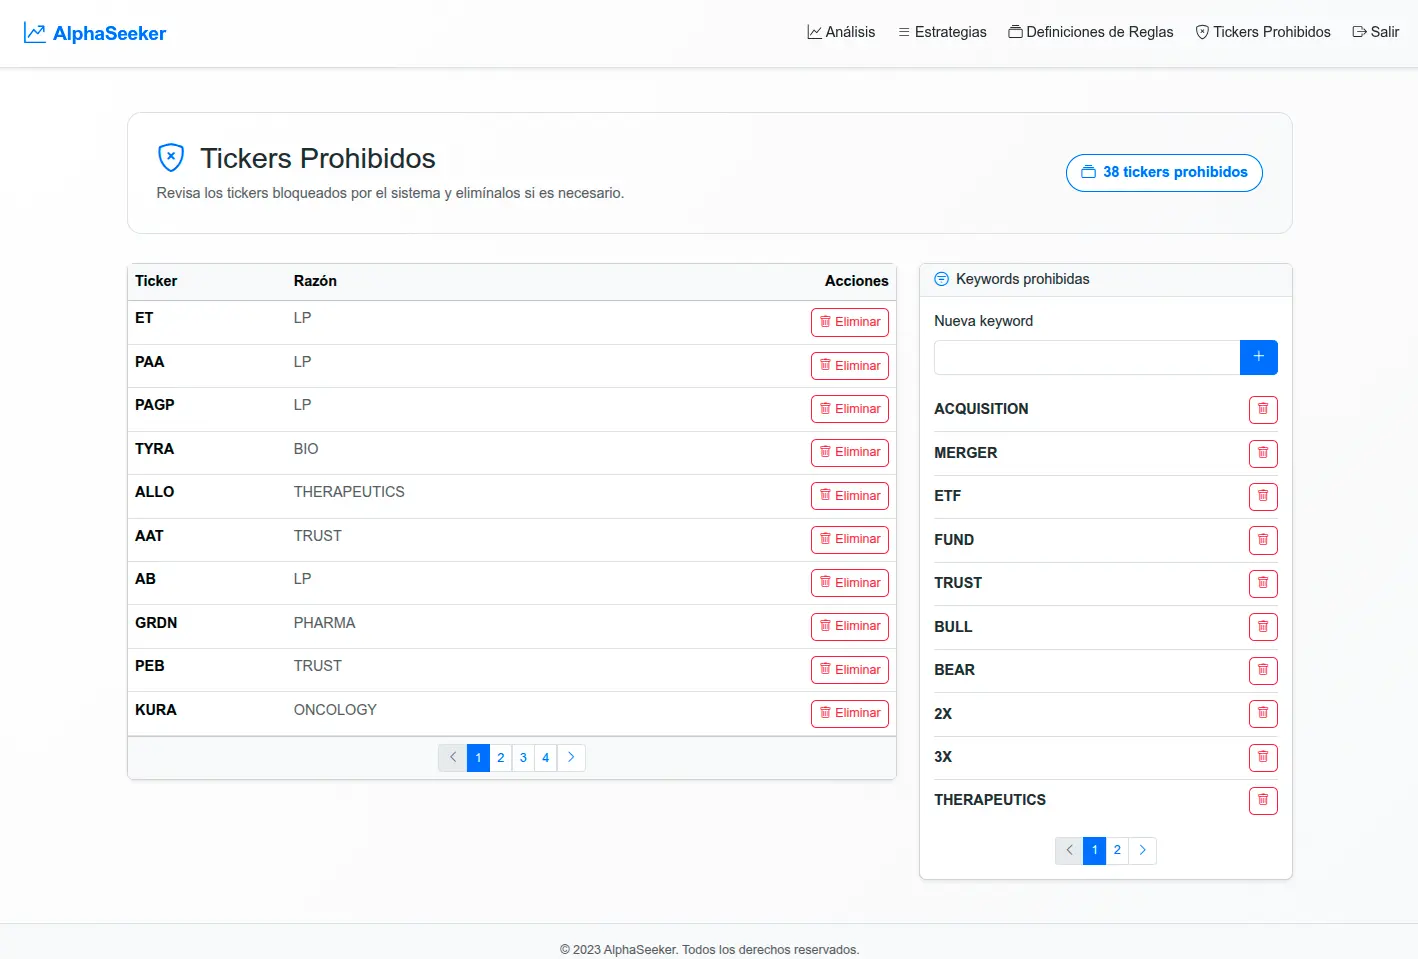Open the Análisis menu item
Image resolution: width=1418 pixels, height=959 pixels.
(841, 32)
